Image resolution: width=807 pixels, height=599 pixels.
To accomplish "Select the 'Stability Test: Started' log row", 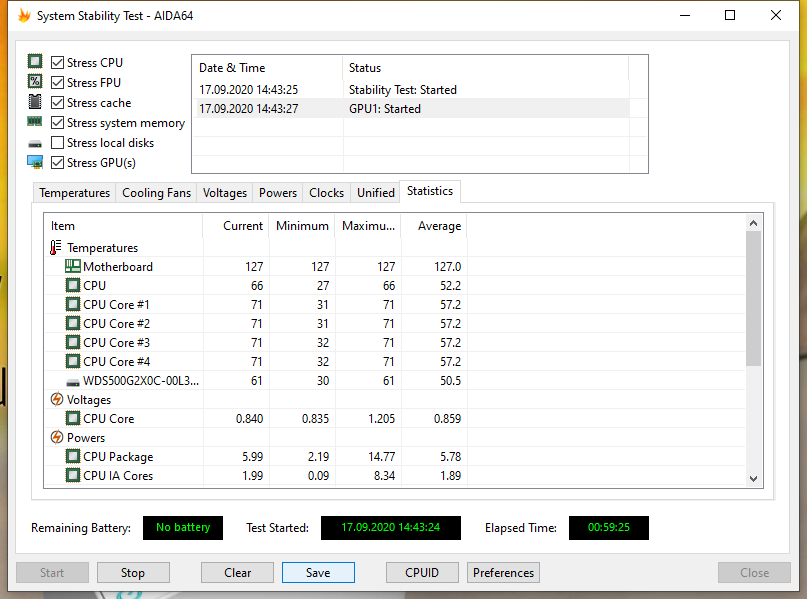I will [x=411, y=90].
